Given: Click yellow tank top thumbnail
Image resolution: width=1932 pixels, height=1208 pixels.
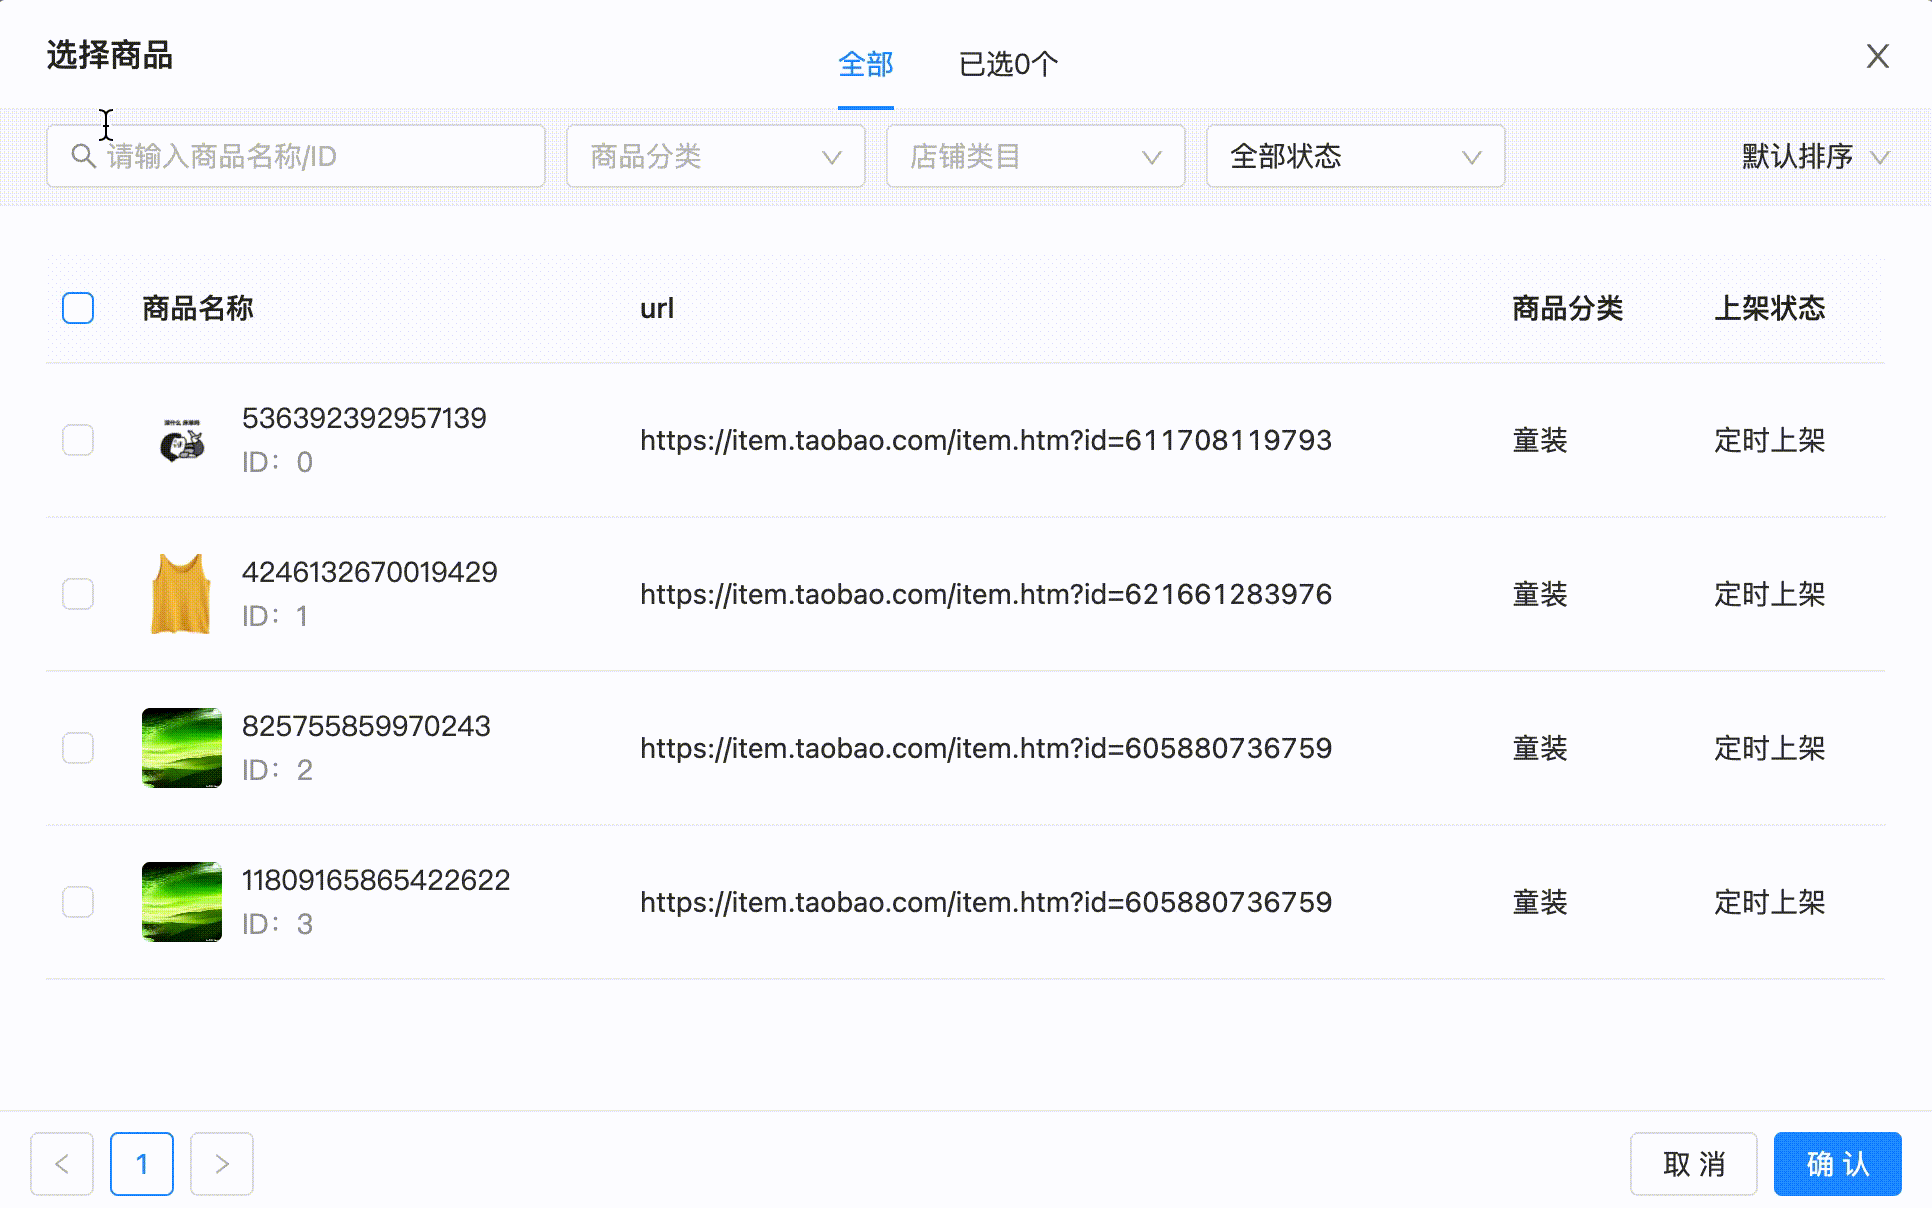Looking at the screenshot, I should 182,594.
